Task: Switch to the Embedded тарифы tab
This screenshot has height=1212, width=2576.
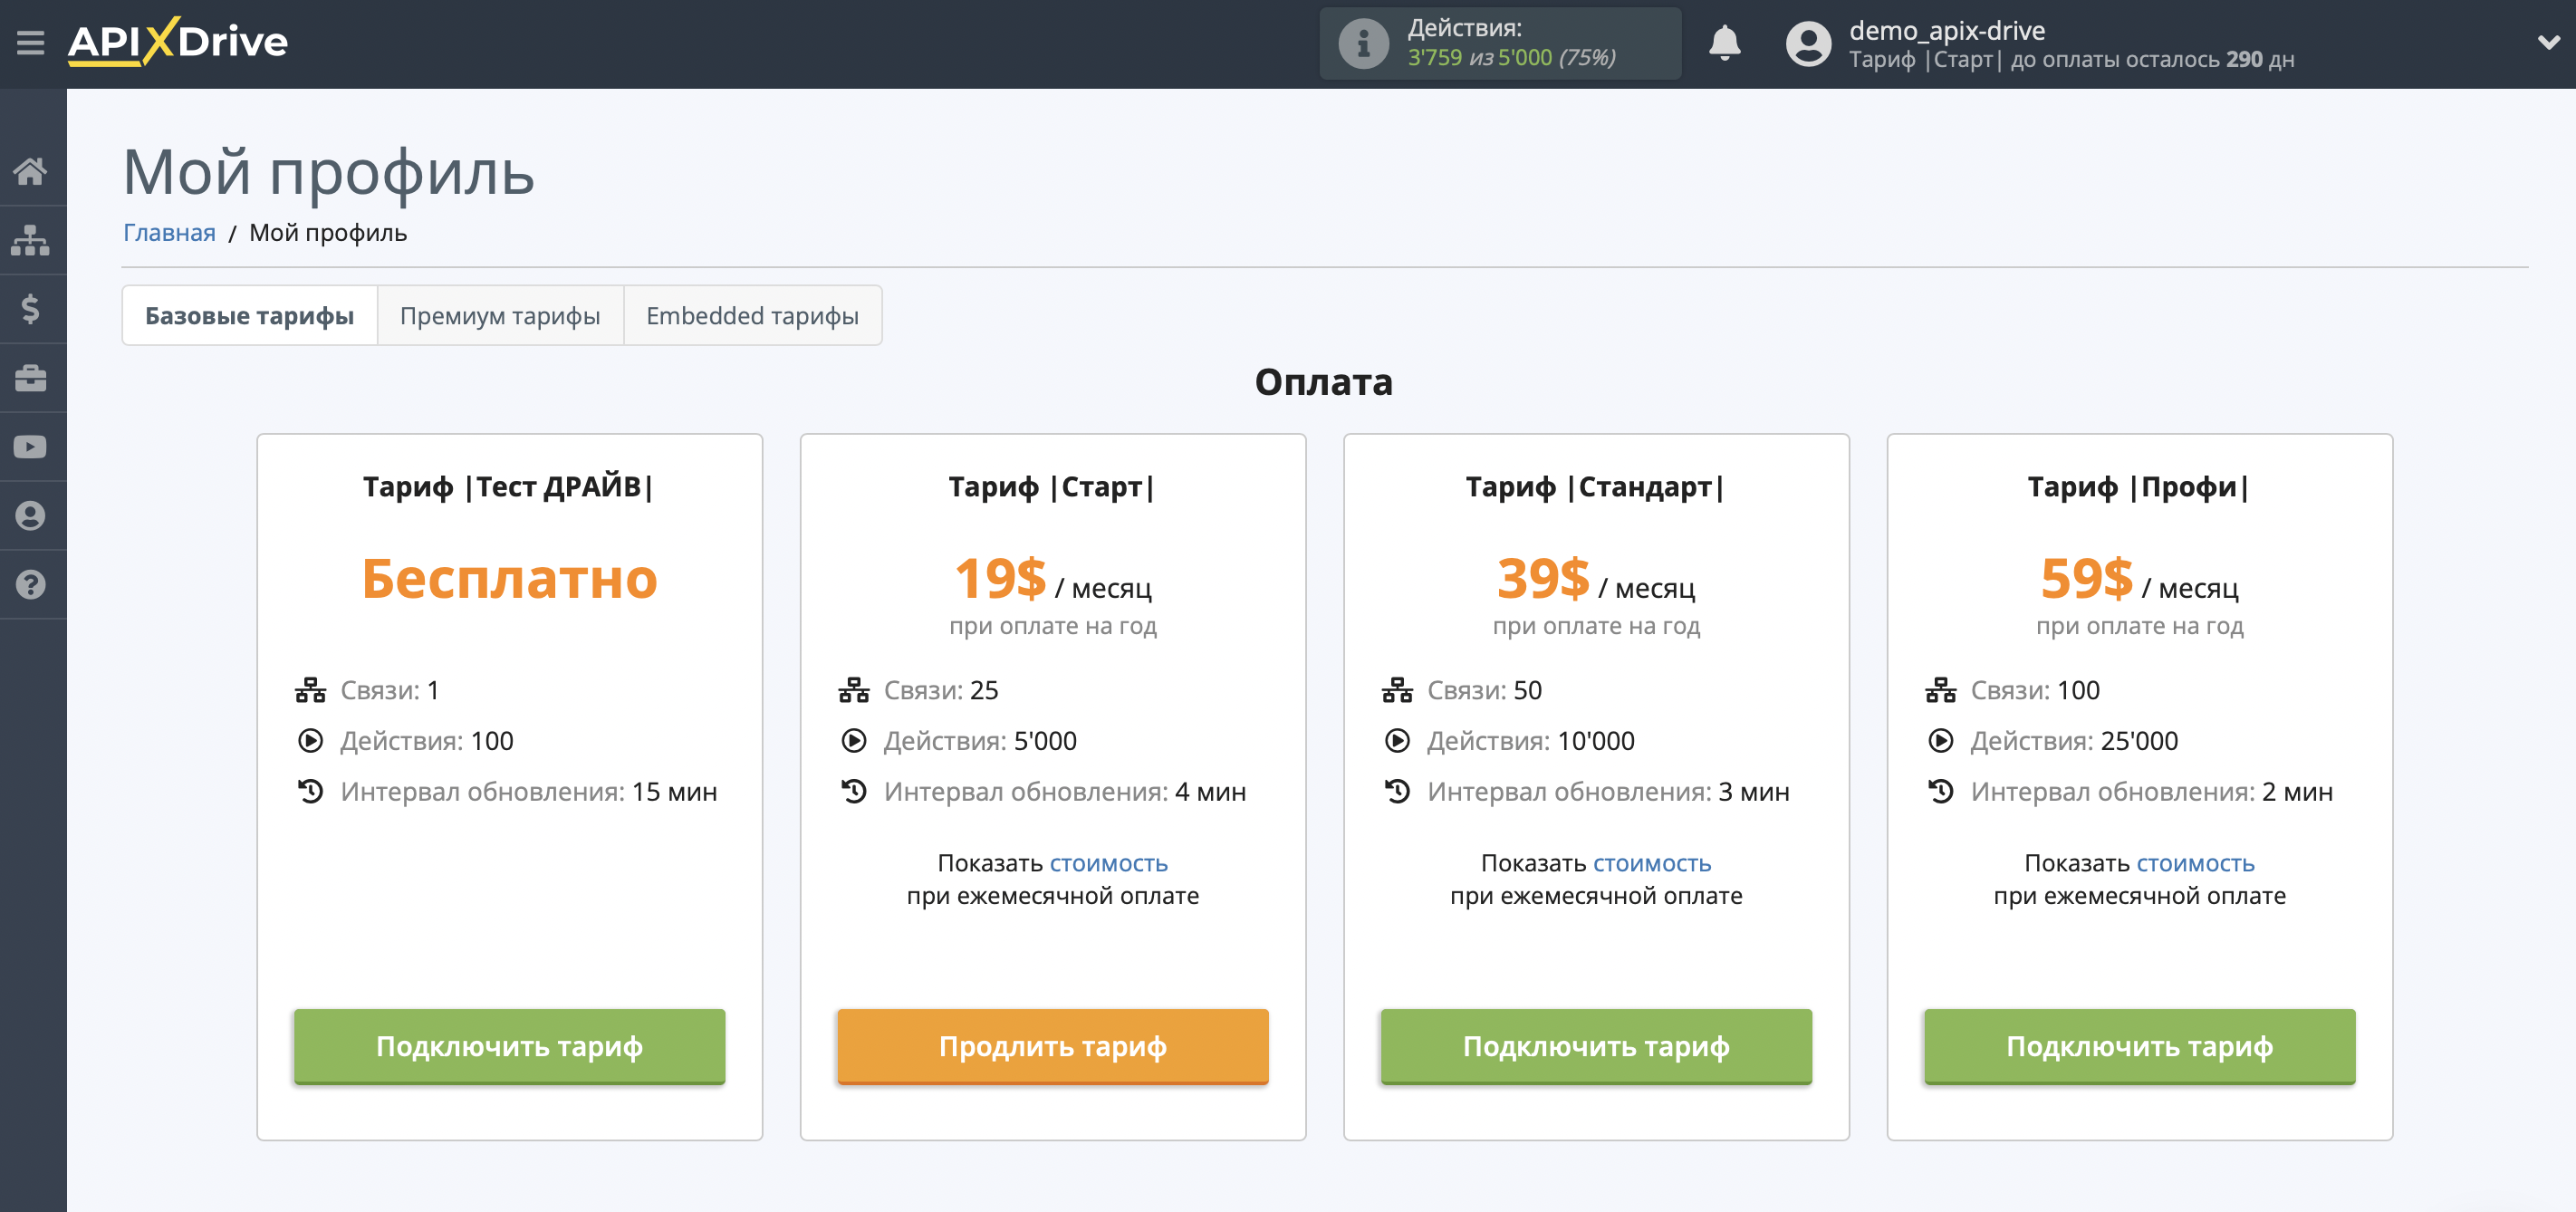Action: pyautogui.click(x=752, y=316)
